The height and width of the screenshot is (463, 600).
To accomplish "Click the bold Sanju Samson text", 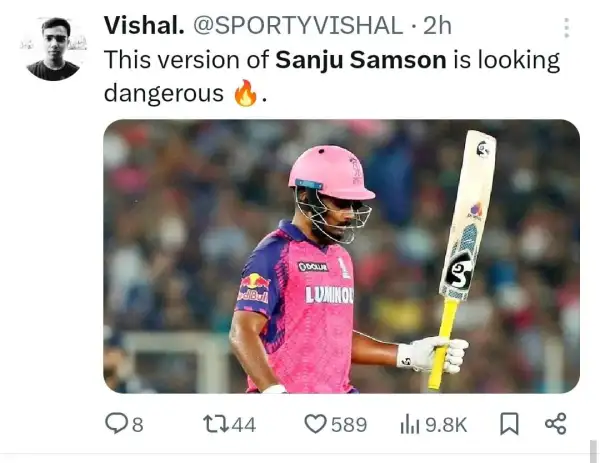I will click(x=361, y=60).
